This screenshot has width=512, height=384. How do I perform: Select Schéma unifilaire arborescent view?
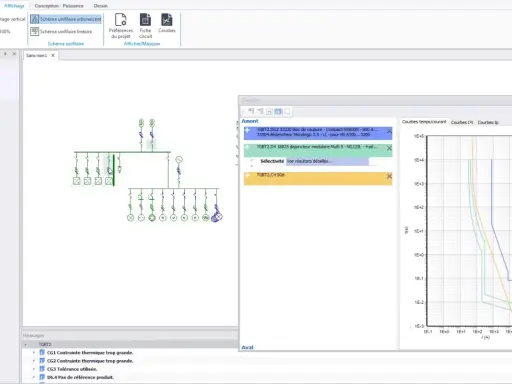click(x=66, y=19)
